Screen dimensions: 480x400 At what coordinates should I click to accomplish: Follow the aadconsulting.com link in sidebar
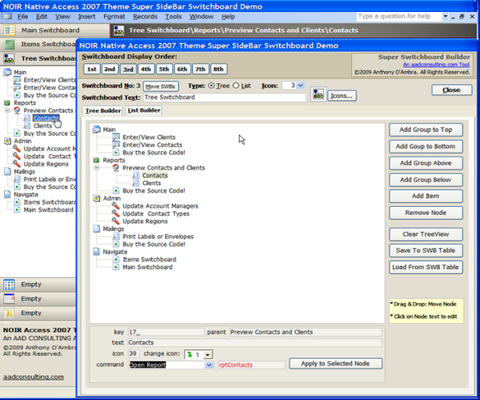click(x=34, y=377)
